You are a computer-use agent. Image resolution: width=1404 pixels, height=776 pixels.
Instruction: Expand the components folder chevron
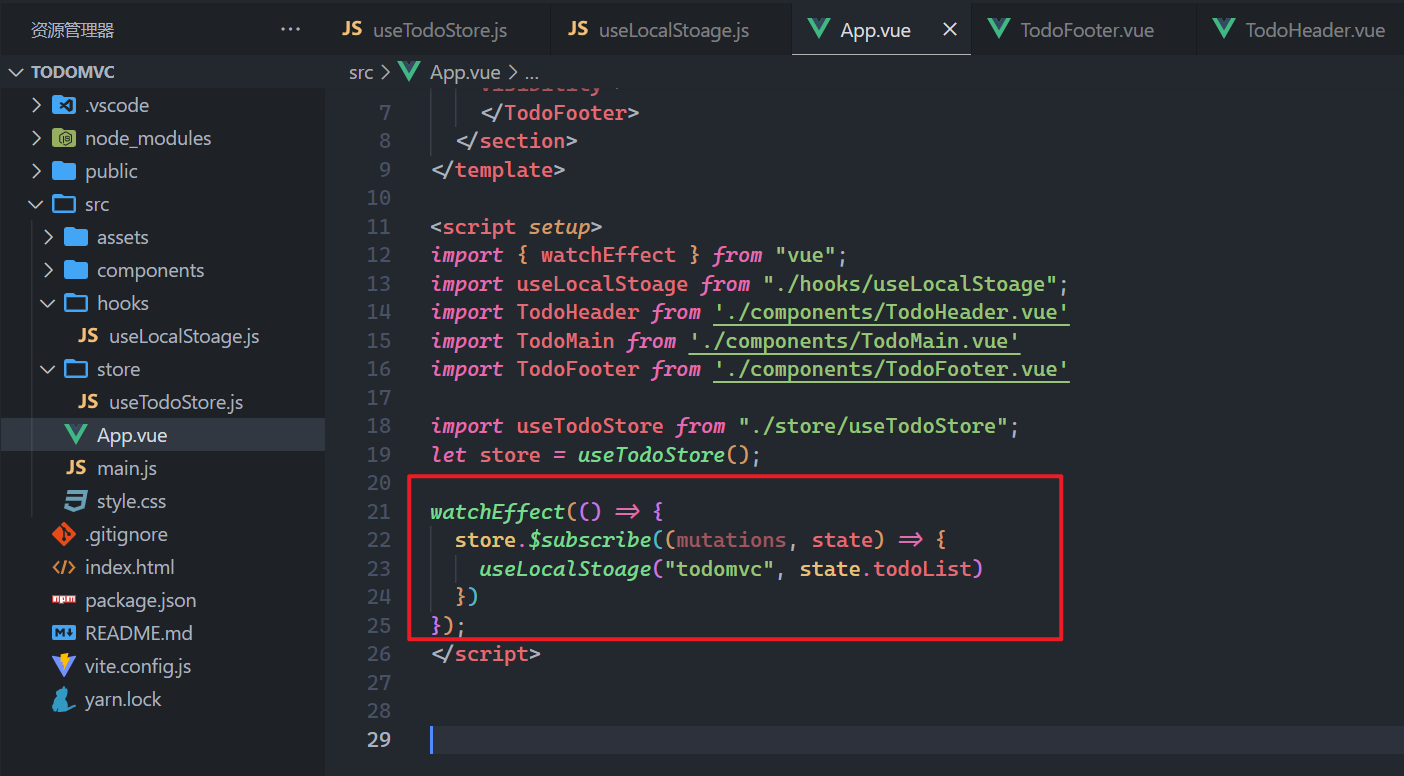click(x=49, y=271)
